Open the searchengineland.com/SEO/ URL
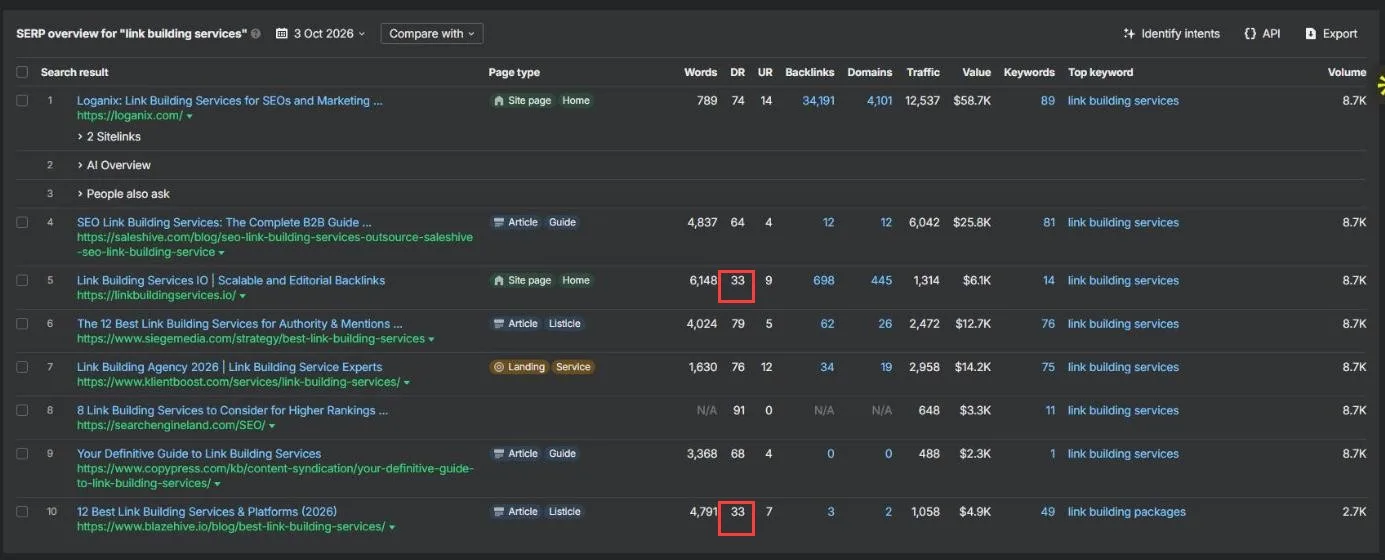Viewport: 1385px width, 560px height. tap(170, 426)
